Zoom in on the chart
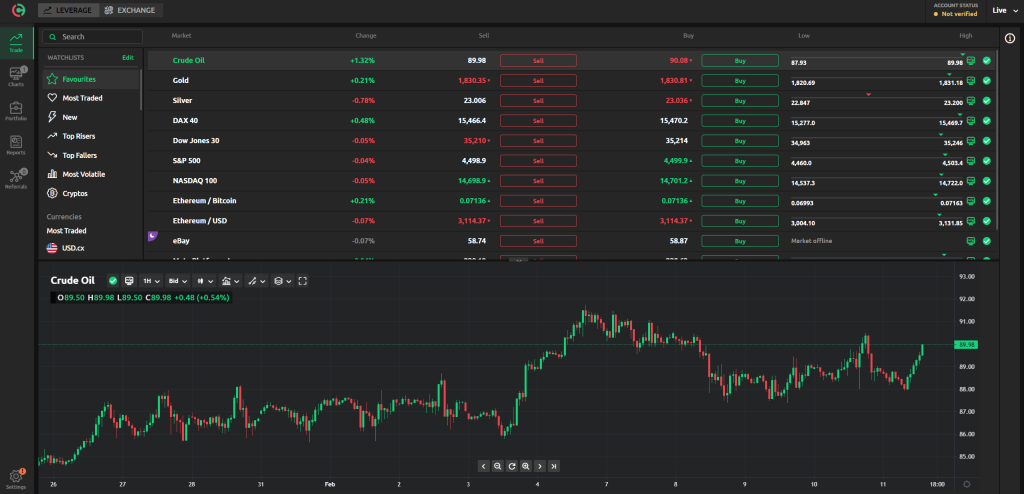The width and height of the screenshot is (1024, 494). coord(525,466)
